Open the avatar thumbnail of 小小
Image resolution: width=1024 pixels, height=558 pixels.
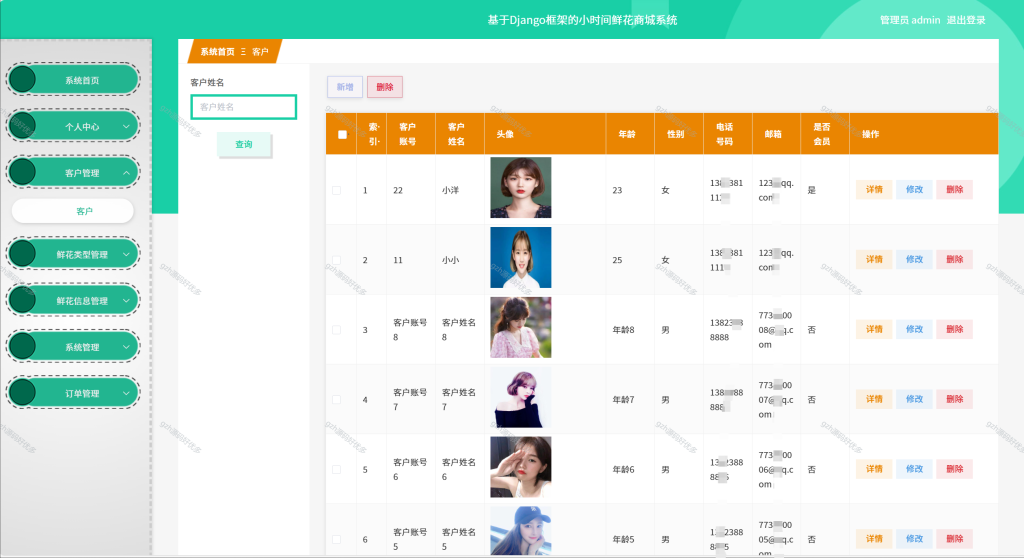(520, 257)
